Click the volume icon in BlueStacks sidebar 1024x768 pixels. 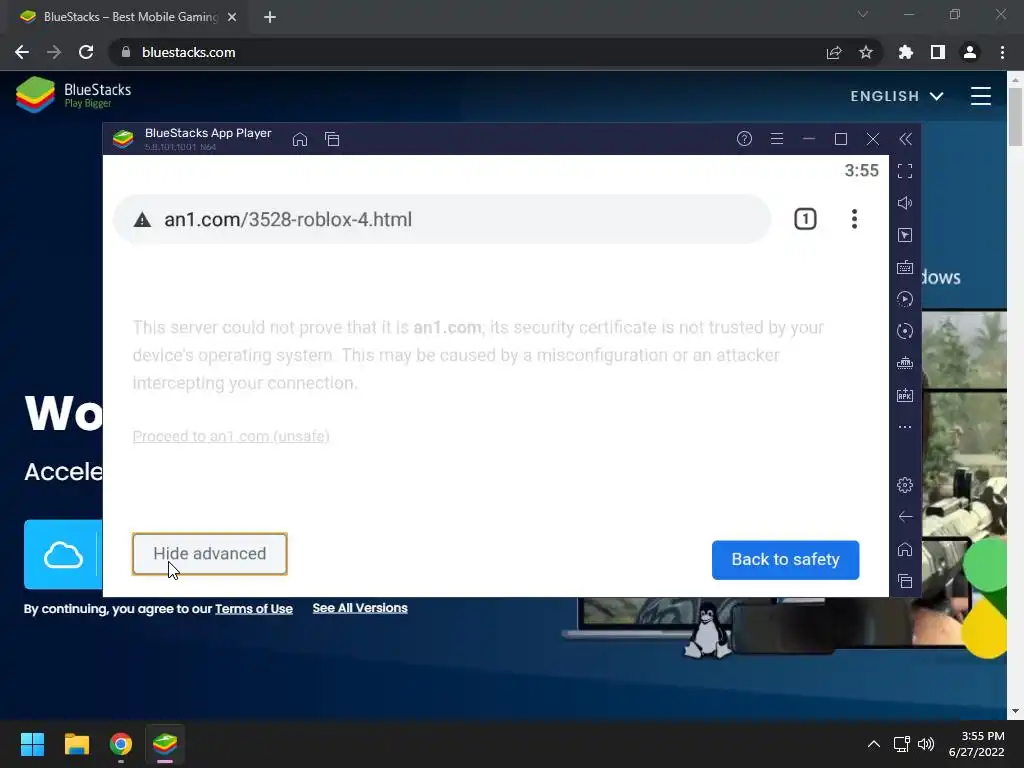pos(904,203)
